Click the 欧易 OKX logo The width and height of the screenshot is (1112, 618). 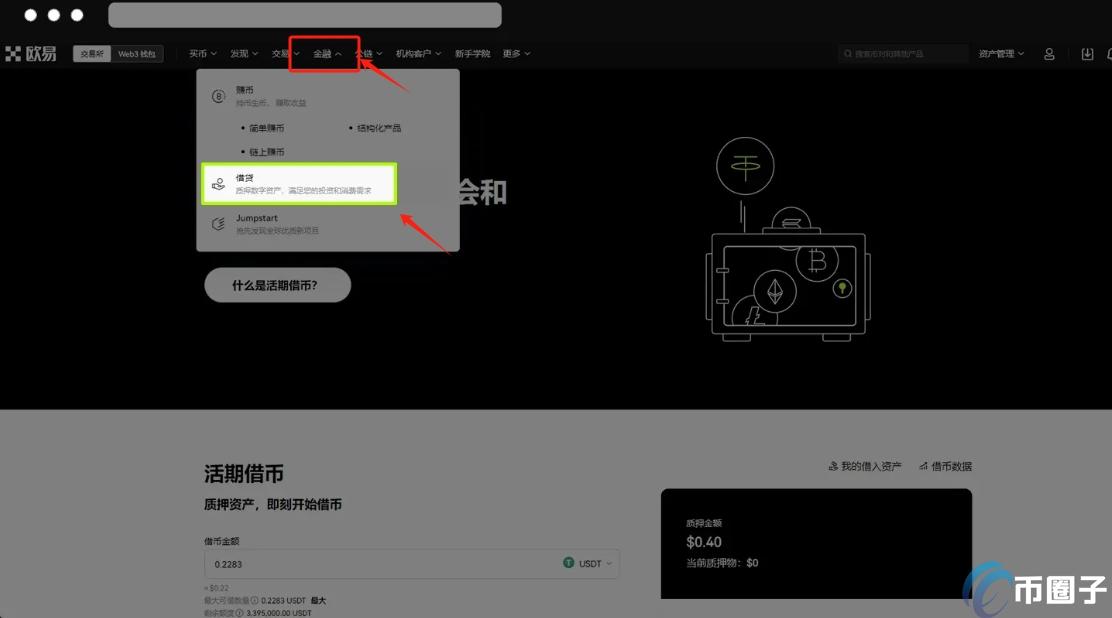click(x=30, y=54)
